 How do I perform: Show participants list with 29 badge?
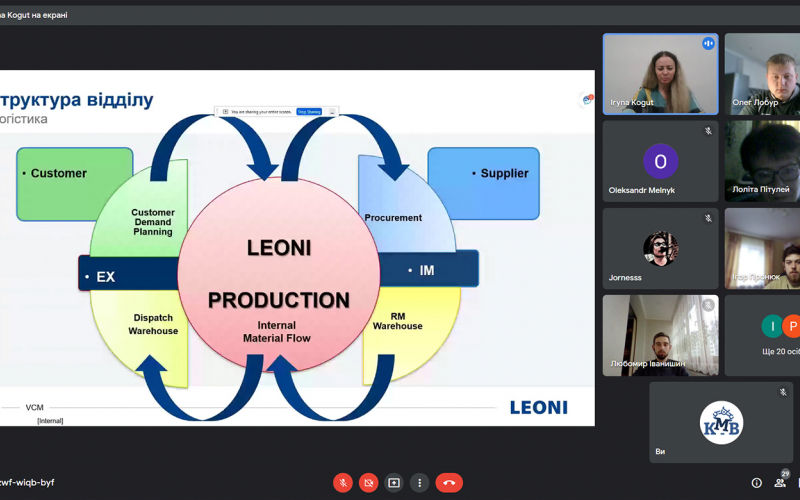781,481
